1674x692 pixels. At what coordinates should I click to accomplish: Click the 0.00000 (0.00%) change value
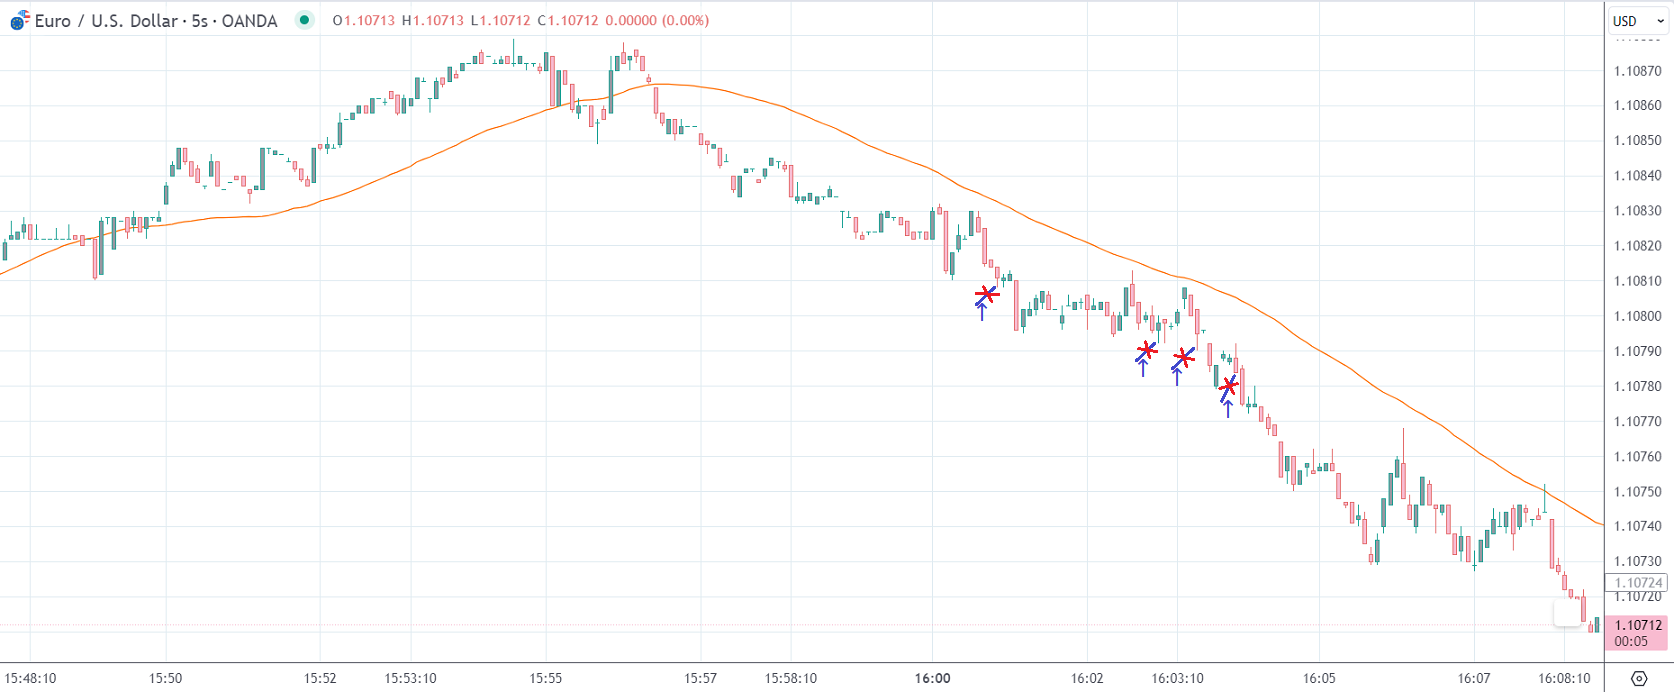pyautogui.click(x=657, y=20)
